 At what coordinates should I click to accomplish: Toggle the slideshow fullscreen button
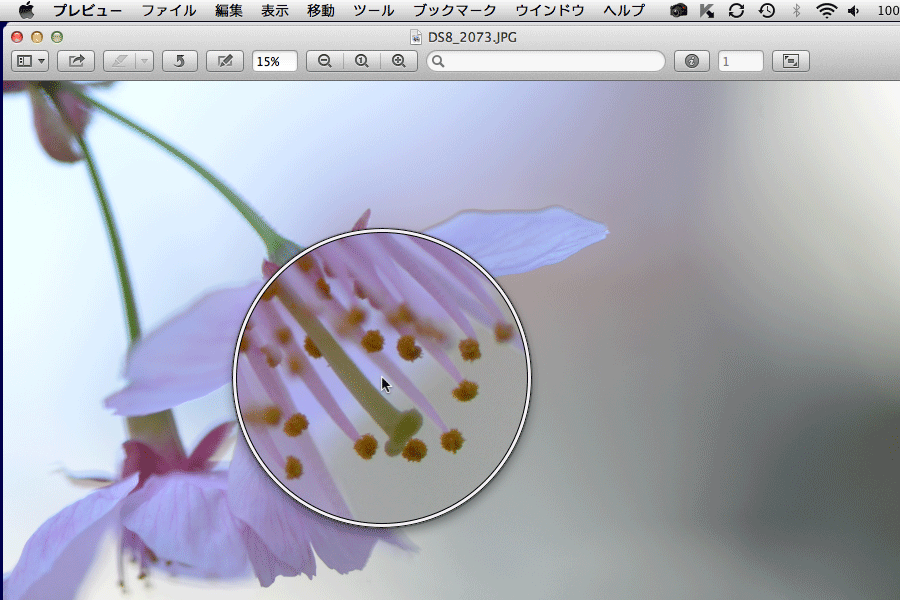(x=791, y=61)
